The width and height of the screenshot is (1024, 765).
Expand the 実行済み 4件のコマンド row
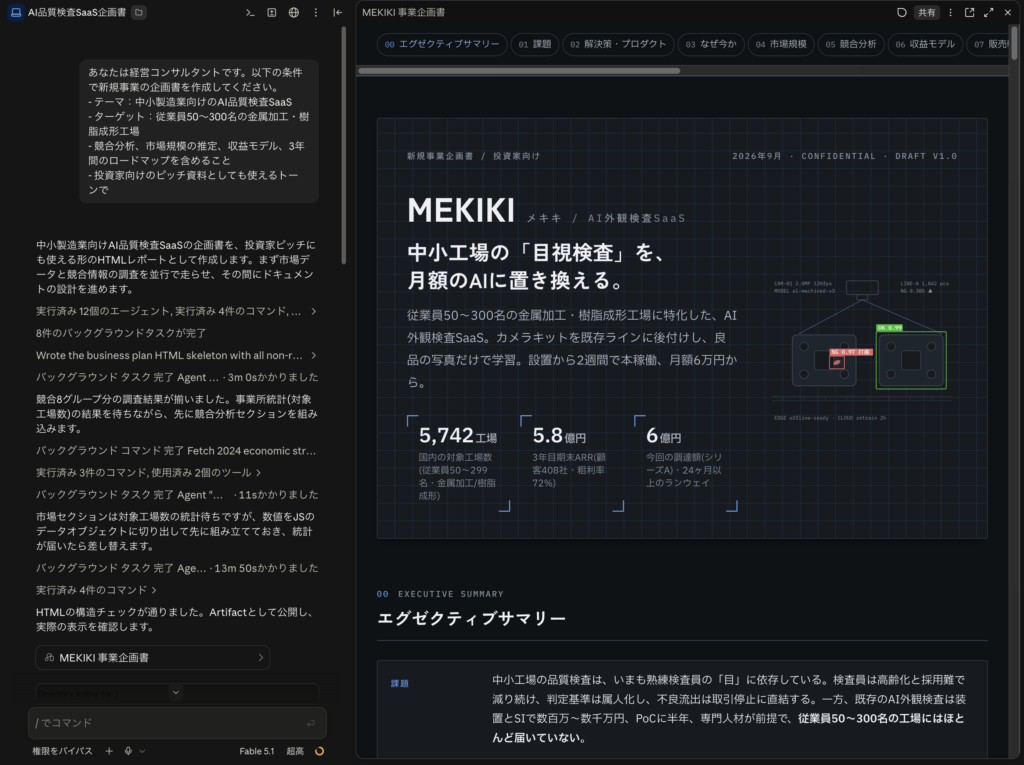click(x=97, y=590)
